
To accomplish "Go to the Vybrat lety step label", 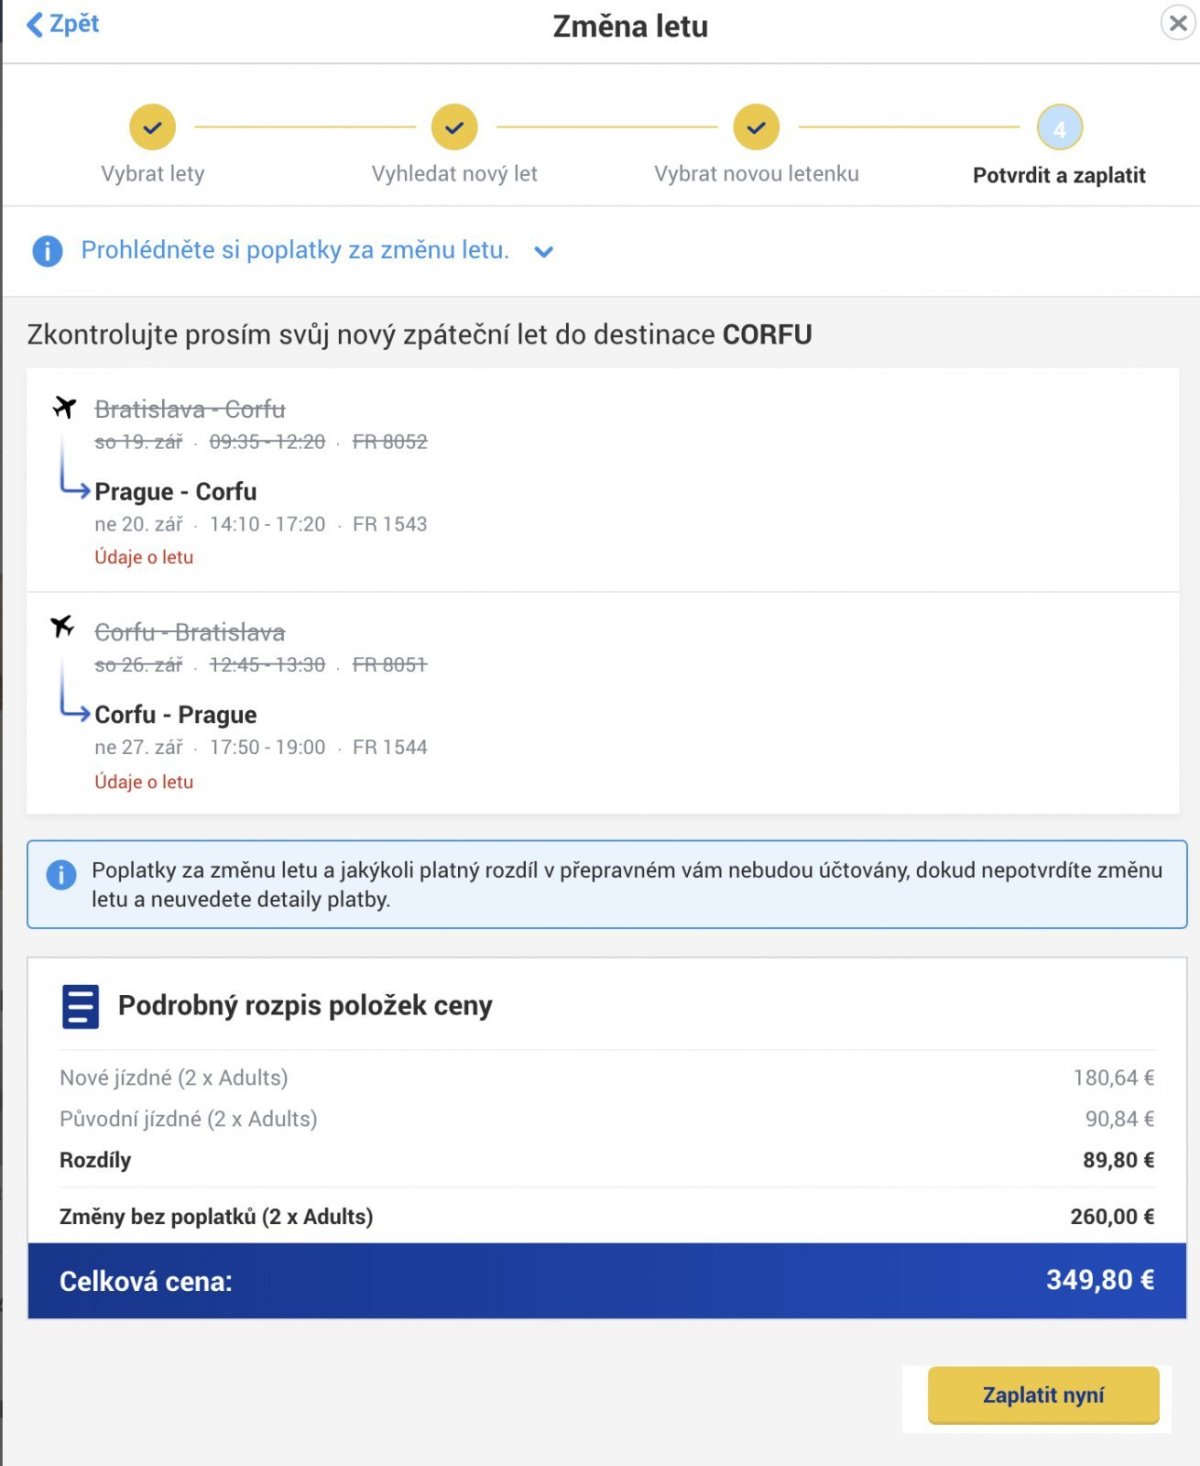I will point(152,174).
